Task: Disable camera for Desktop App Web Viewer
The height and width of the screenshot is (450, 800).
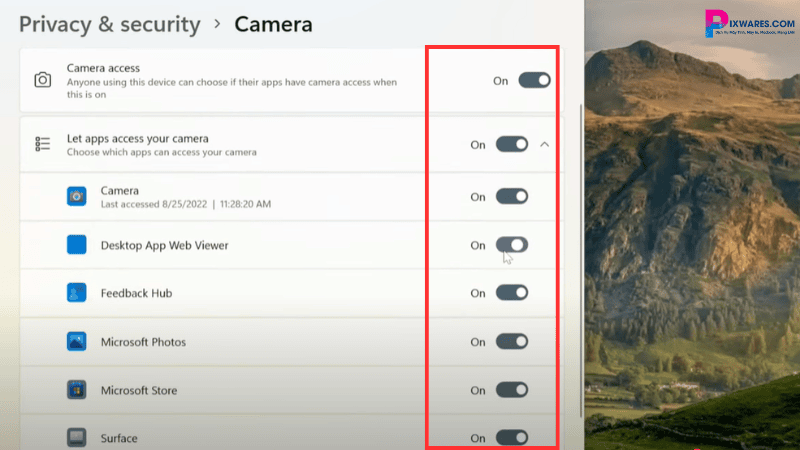Action: [x=512, y=245]
